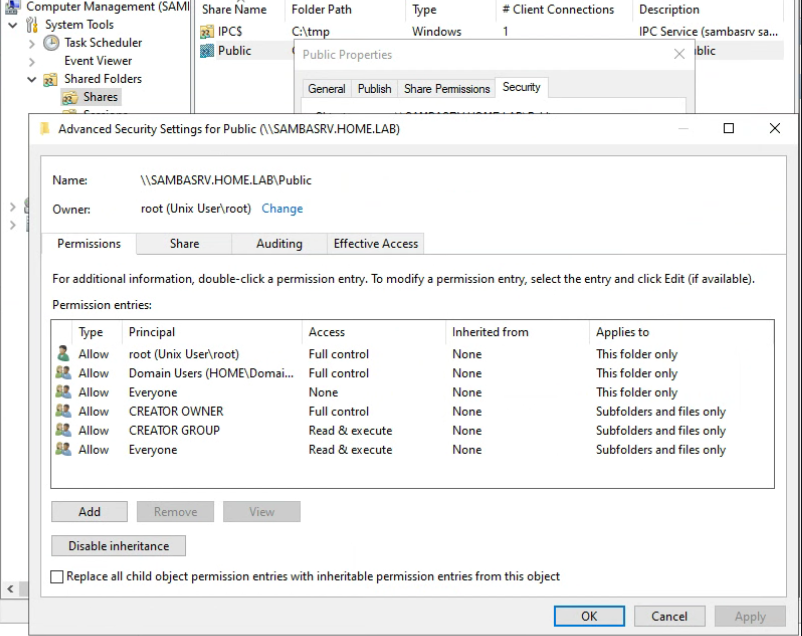Click the Task Scheduler clock icon
The image size is (802, 636).
51,43
